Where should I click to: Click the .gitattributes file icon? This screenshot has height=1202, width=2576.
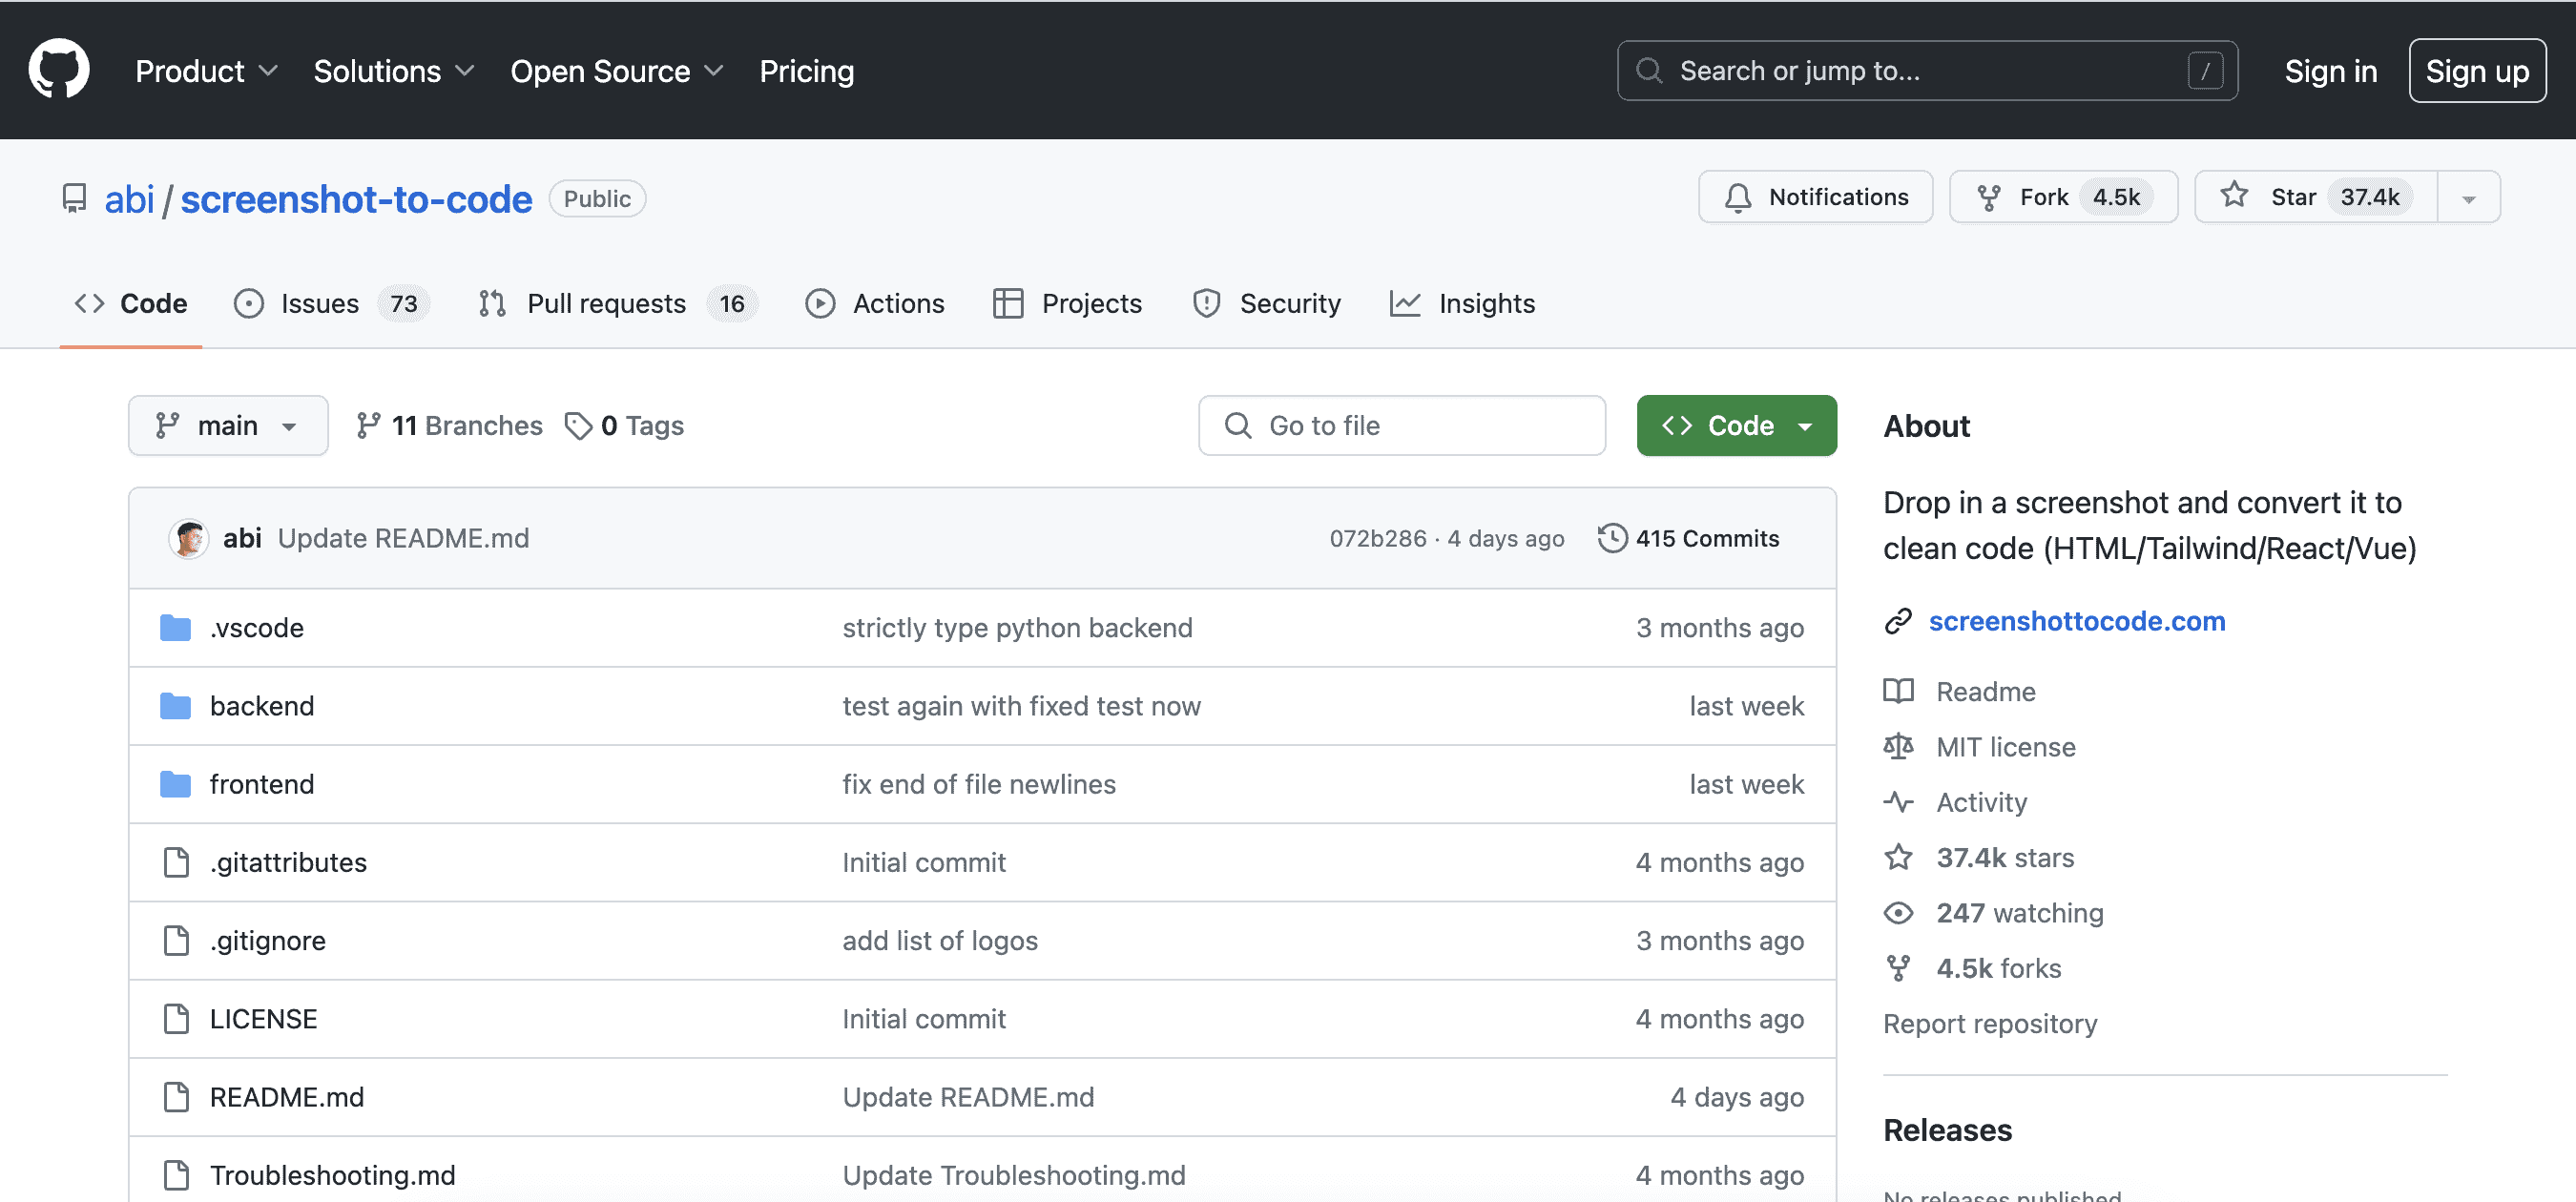click(176, 862)
